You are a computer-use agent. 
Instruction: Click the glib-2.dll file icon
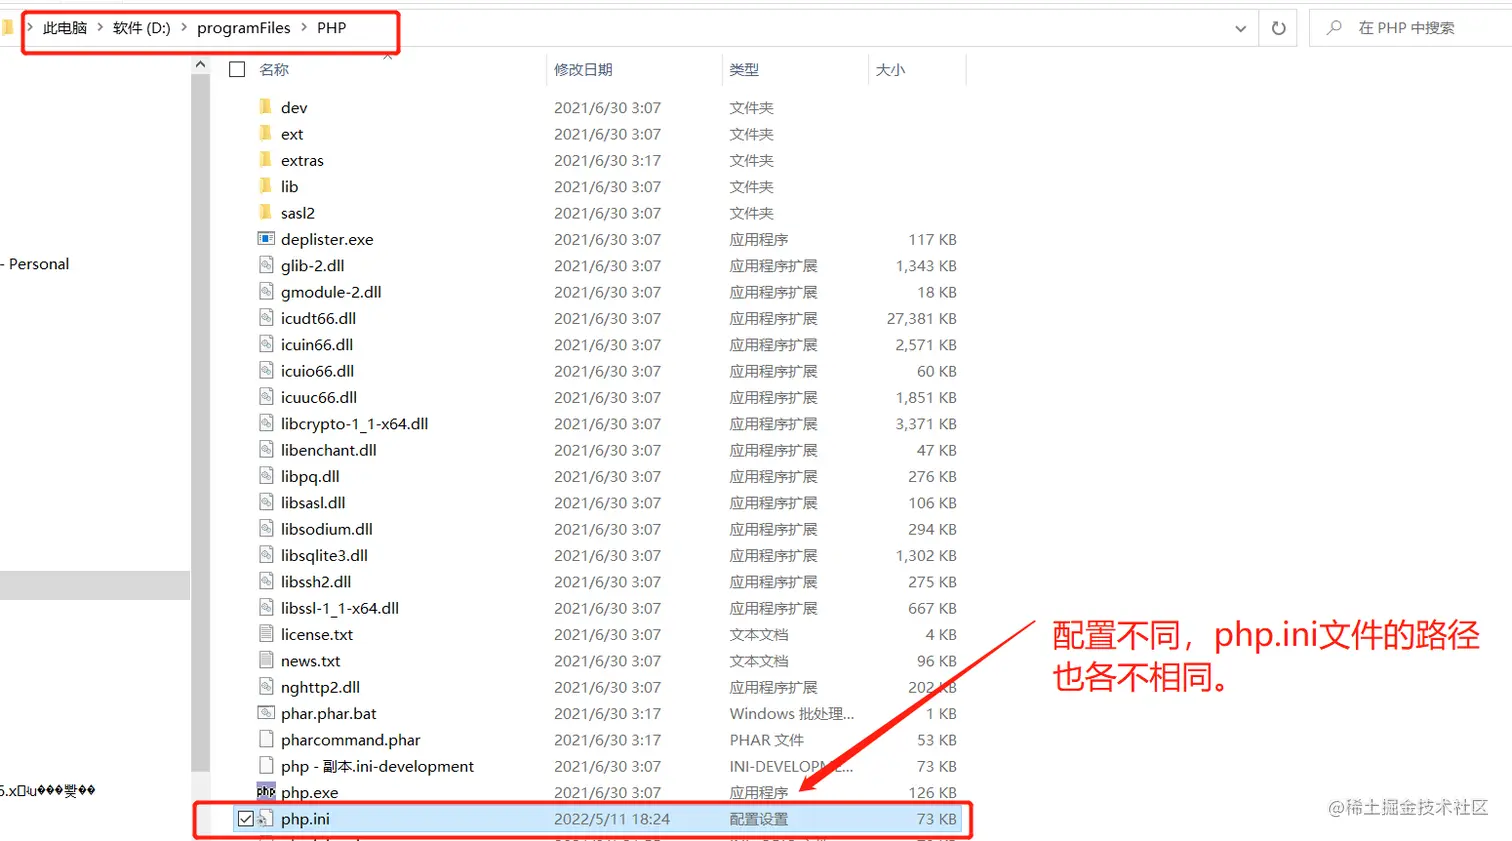[266, 265]
